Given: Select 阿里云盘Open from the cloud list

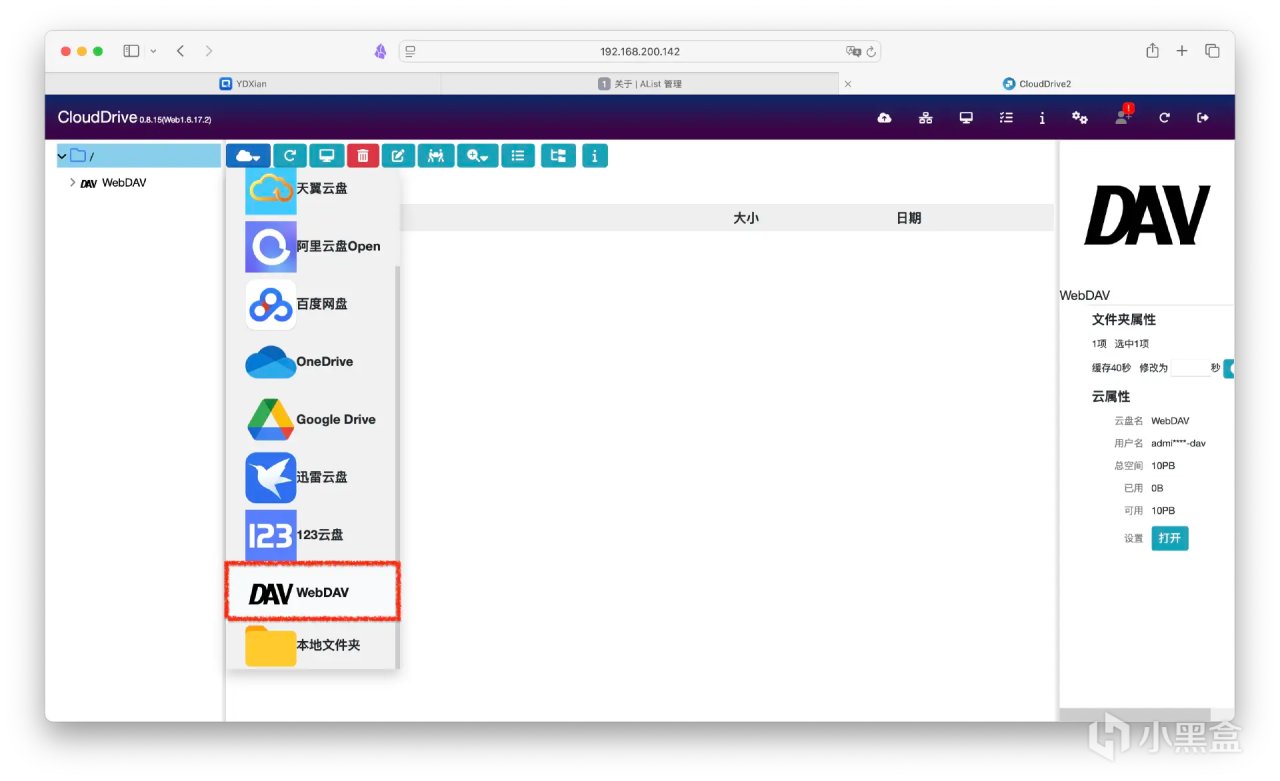Looking at the screenshot, I should pyautogui.click(x=312, y=246).
